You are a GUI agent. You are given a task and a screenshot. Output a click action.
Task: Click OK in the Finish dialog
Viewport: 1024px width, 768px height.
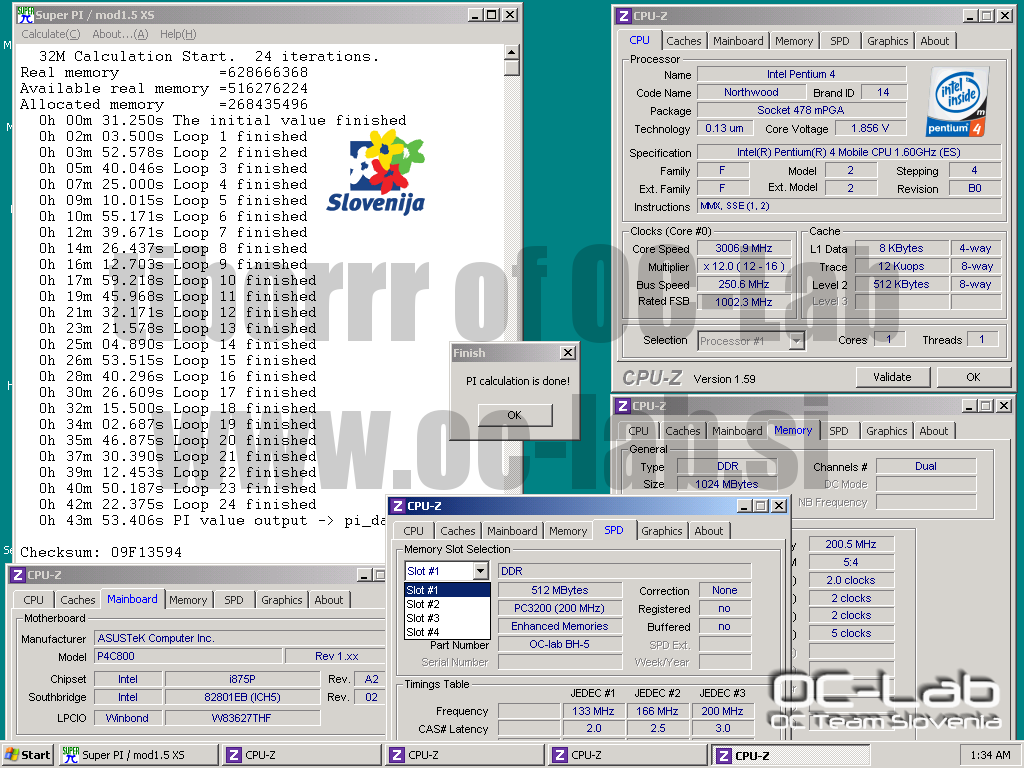[515, 415]
